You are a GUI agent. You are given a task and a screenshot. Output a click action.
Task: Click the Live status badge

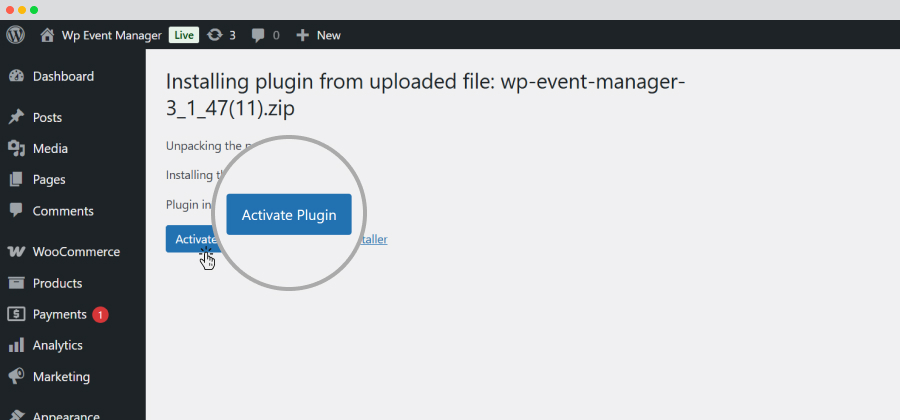point(184,35)
